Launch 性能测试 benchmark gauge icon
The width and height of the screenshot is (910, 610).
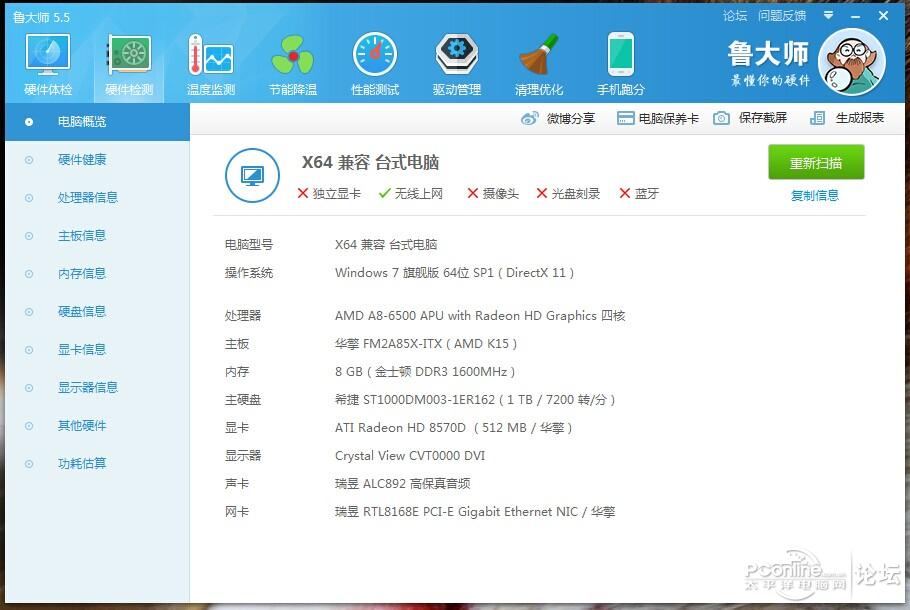pos(375,55)
